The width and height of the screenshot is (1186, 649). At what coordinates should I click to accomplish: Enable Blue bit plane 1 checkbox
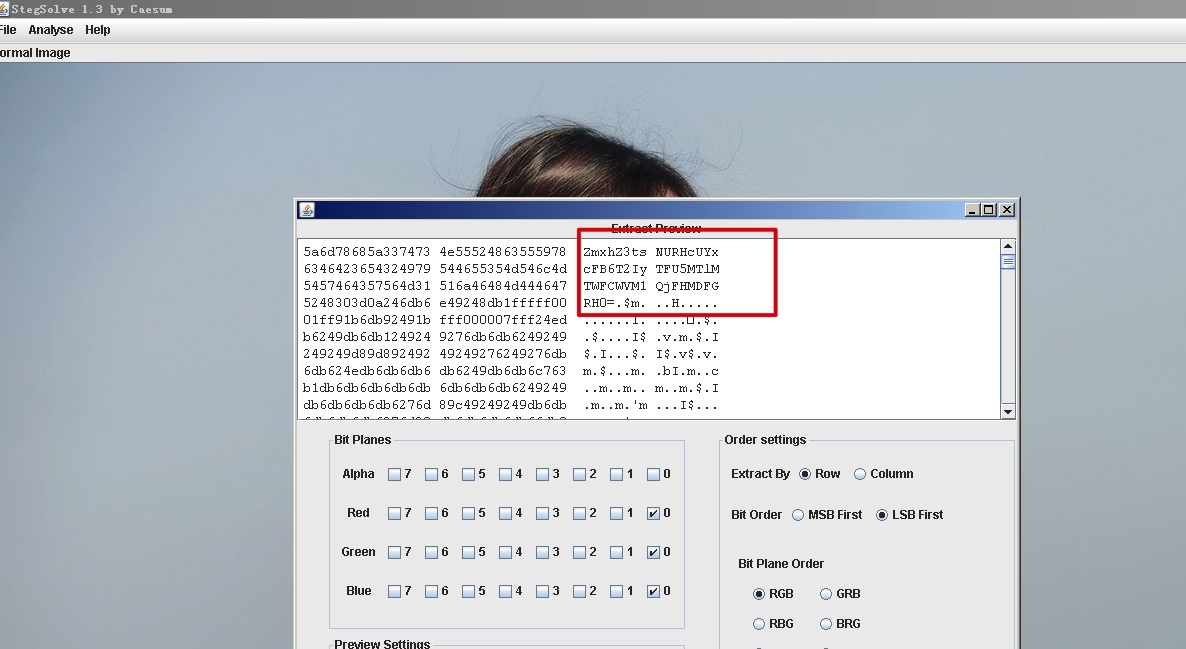(616, 592)
